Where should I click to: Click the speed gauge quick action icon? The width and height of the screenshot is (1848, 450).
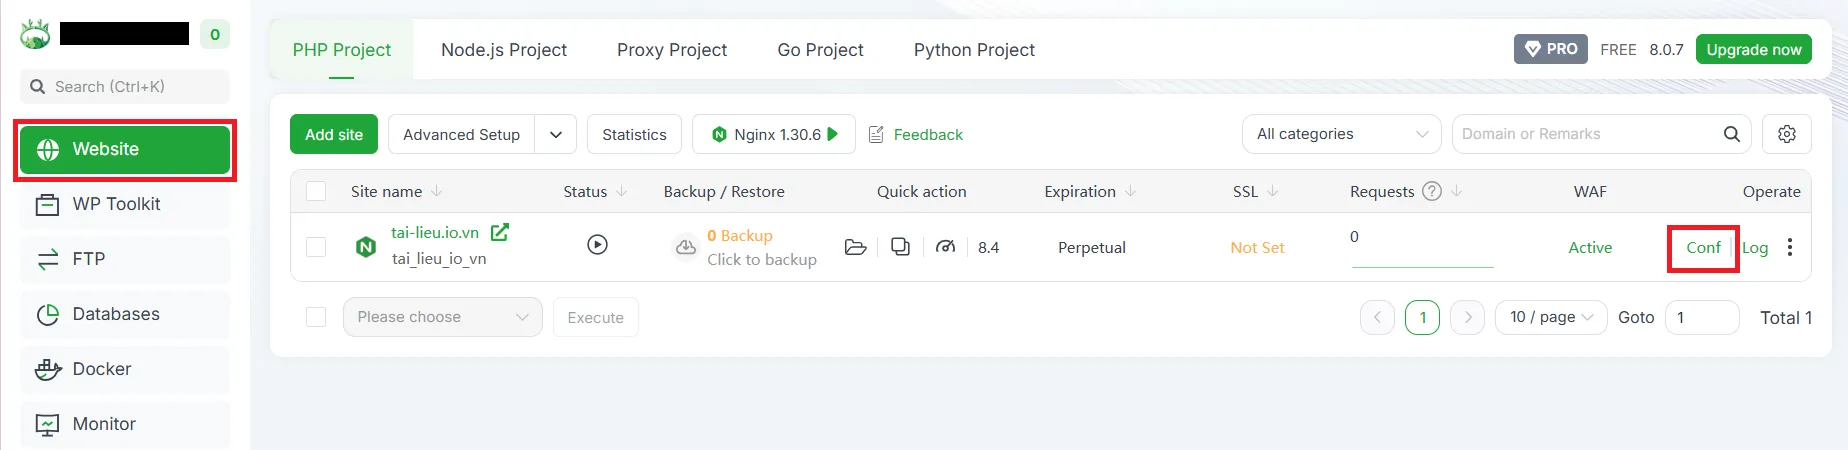(x=945, y=246)
